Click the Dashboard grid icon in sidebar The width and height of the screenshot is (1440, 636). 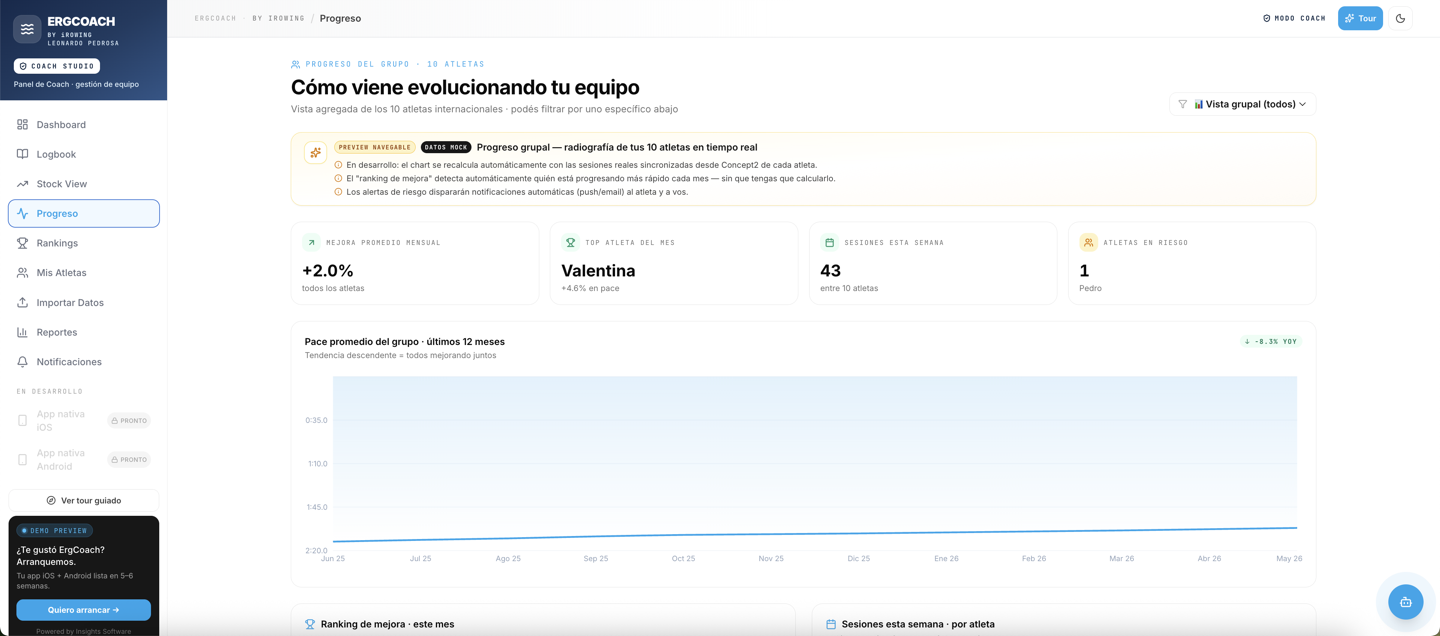click(x=22, y=125)
